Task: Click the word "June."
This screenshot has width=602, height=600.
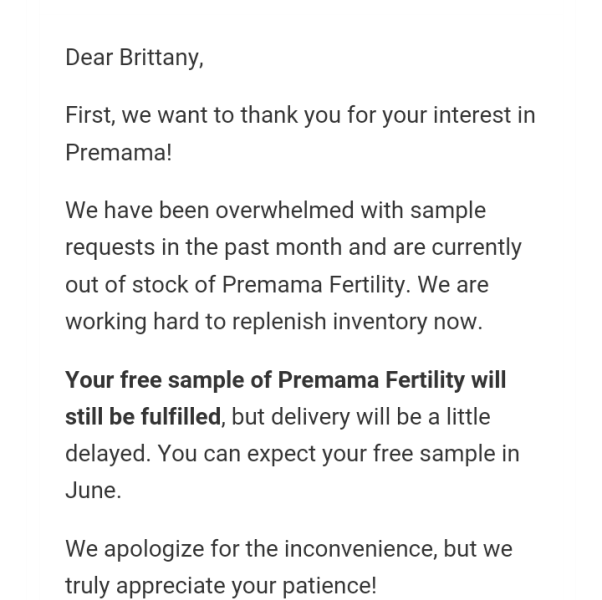Action: coord(93,491)
